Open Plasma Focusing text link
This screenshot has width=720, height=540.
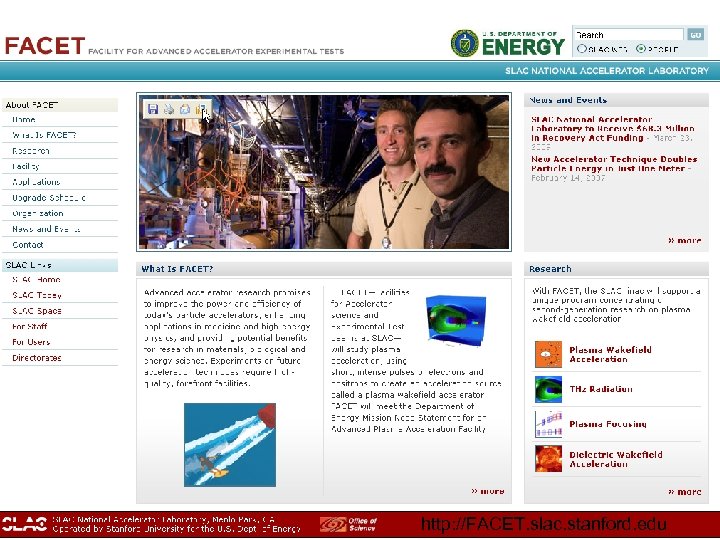[x=608, y=424]
